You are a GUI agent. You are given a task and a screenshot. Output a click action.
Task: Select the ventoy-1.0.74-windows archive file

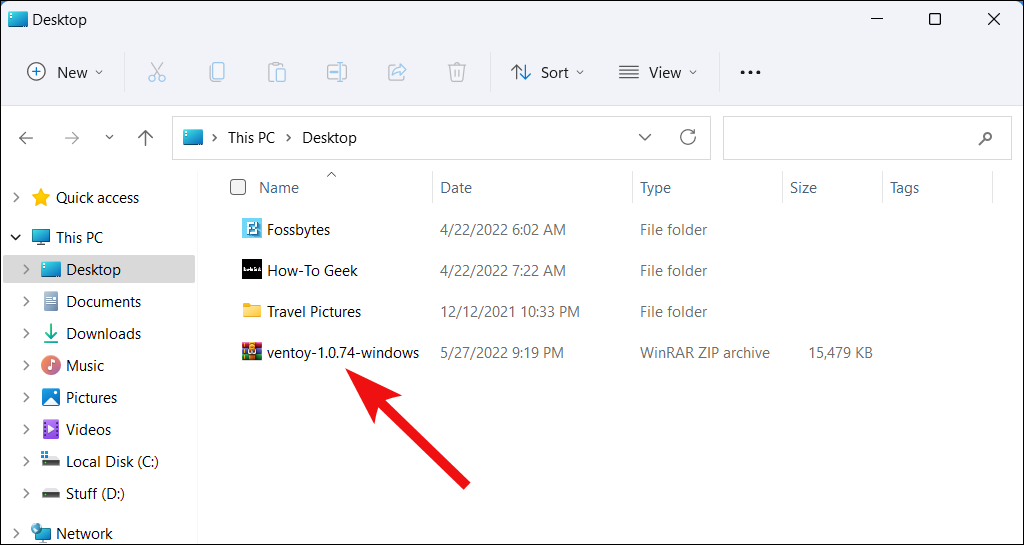click(x=342, y=352)
